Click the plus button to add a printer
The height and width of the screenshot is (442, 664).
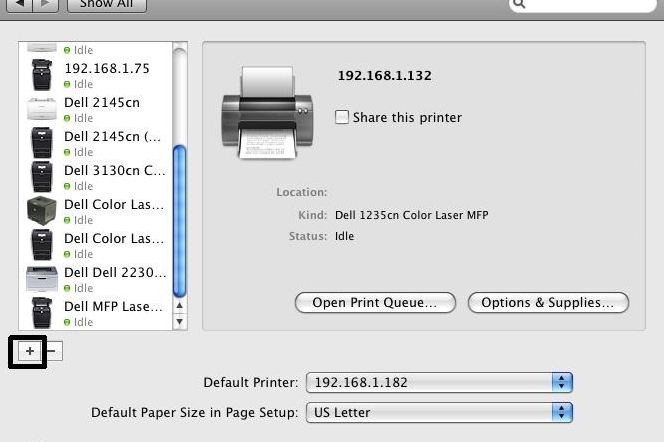point(30,351)
